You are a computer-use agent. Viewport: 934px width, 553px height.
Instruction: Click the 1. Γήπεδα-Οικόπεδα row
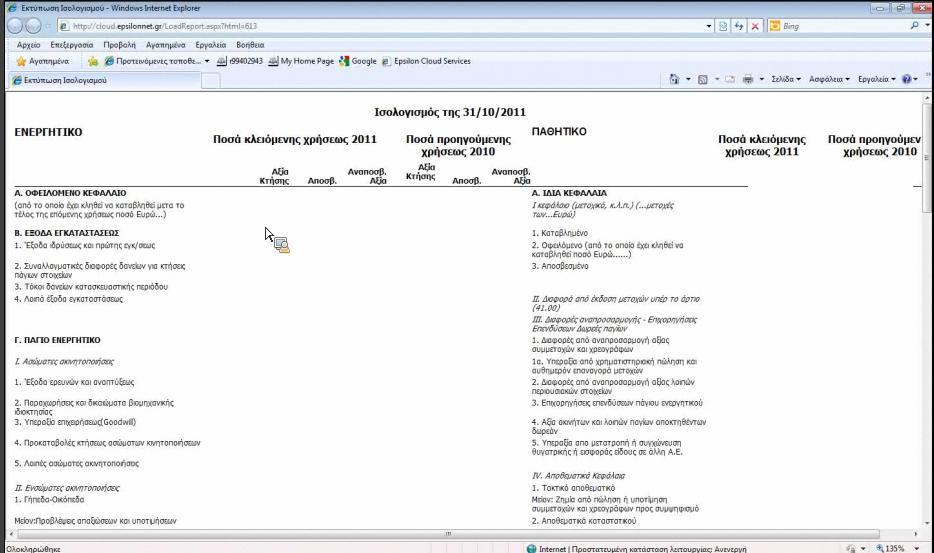tap(49, 500)
